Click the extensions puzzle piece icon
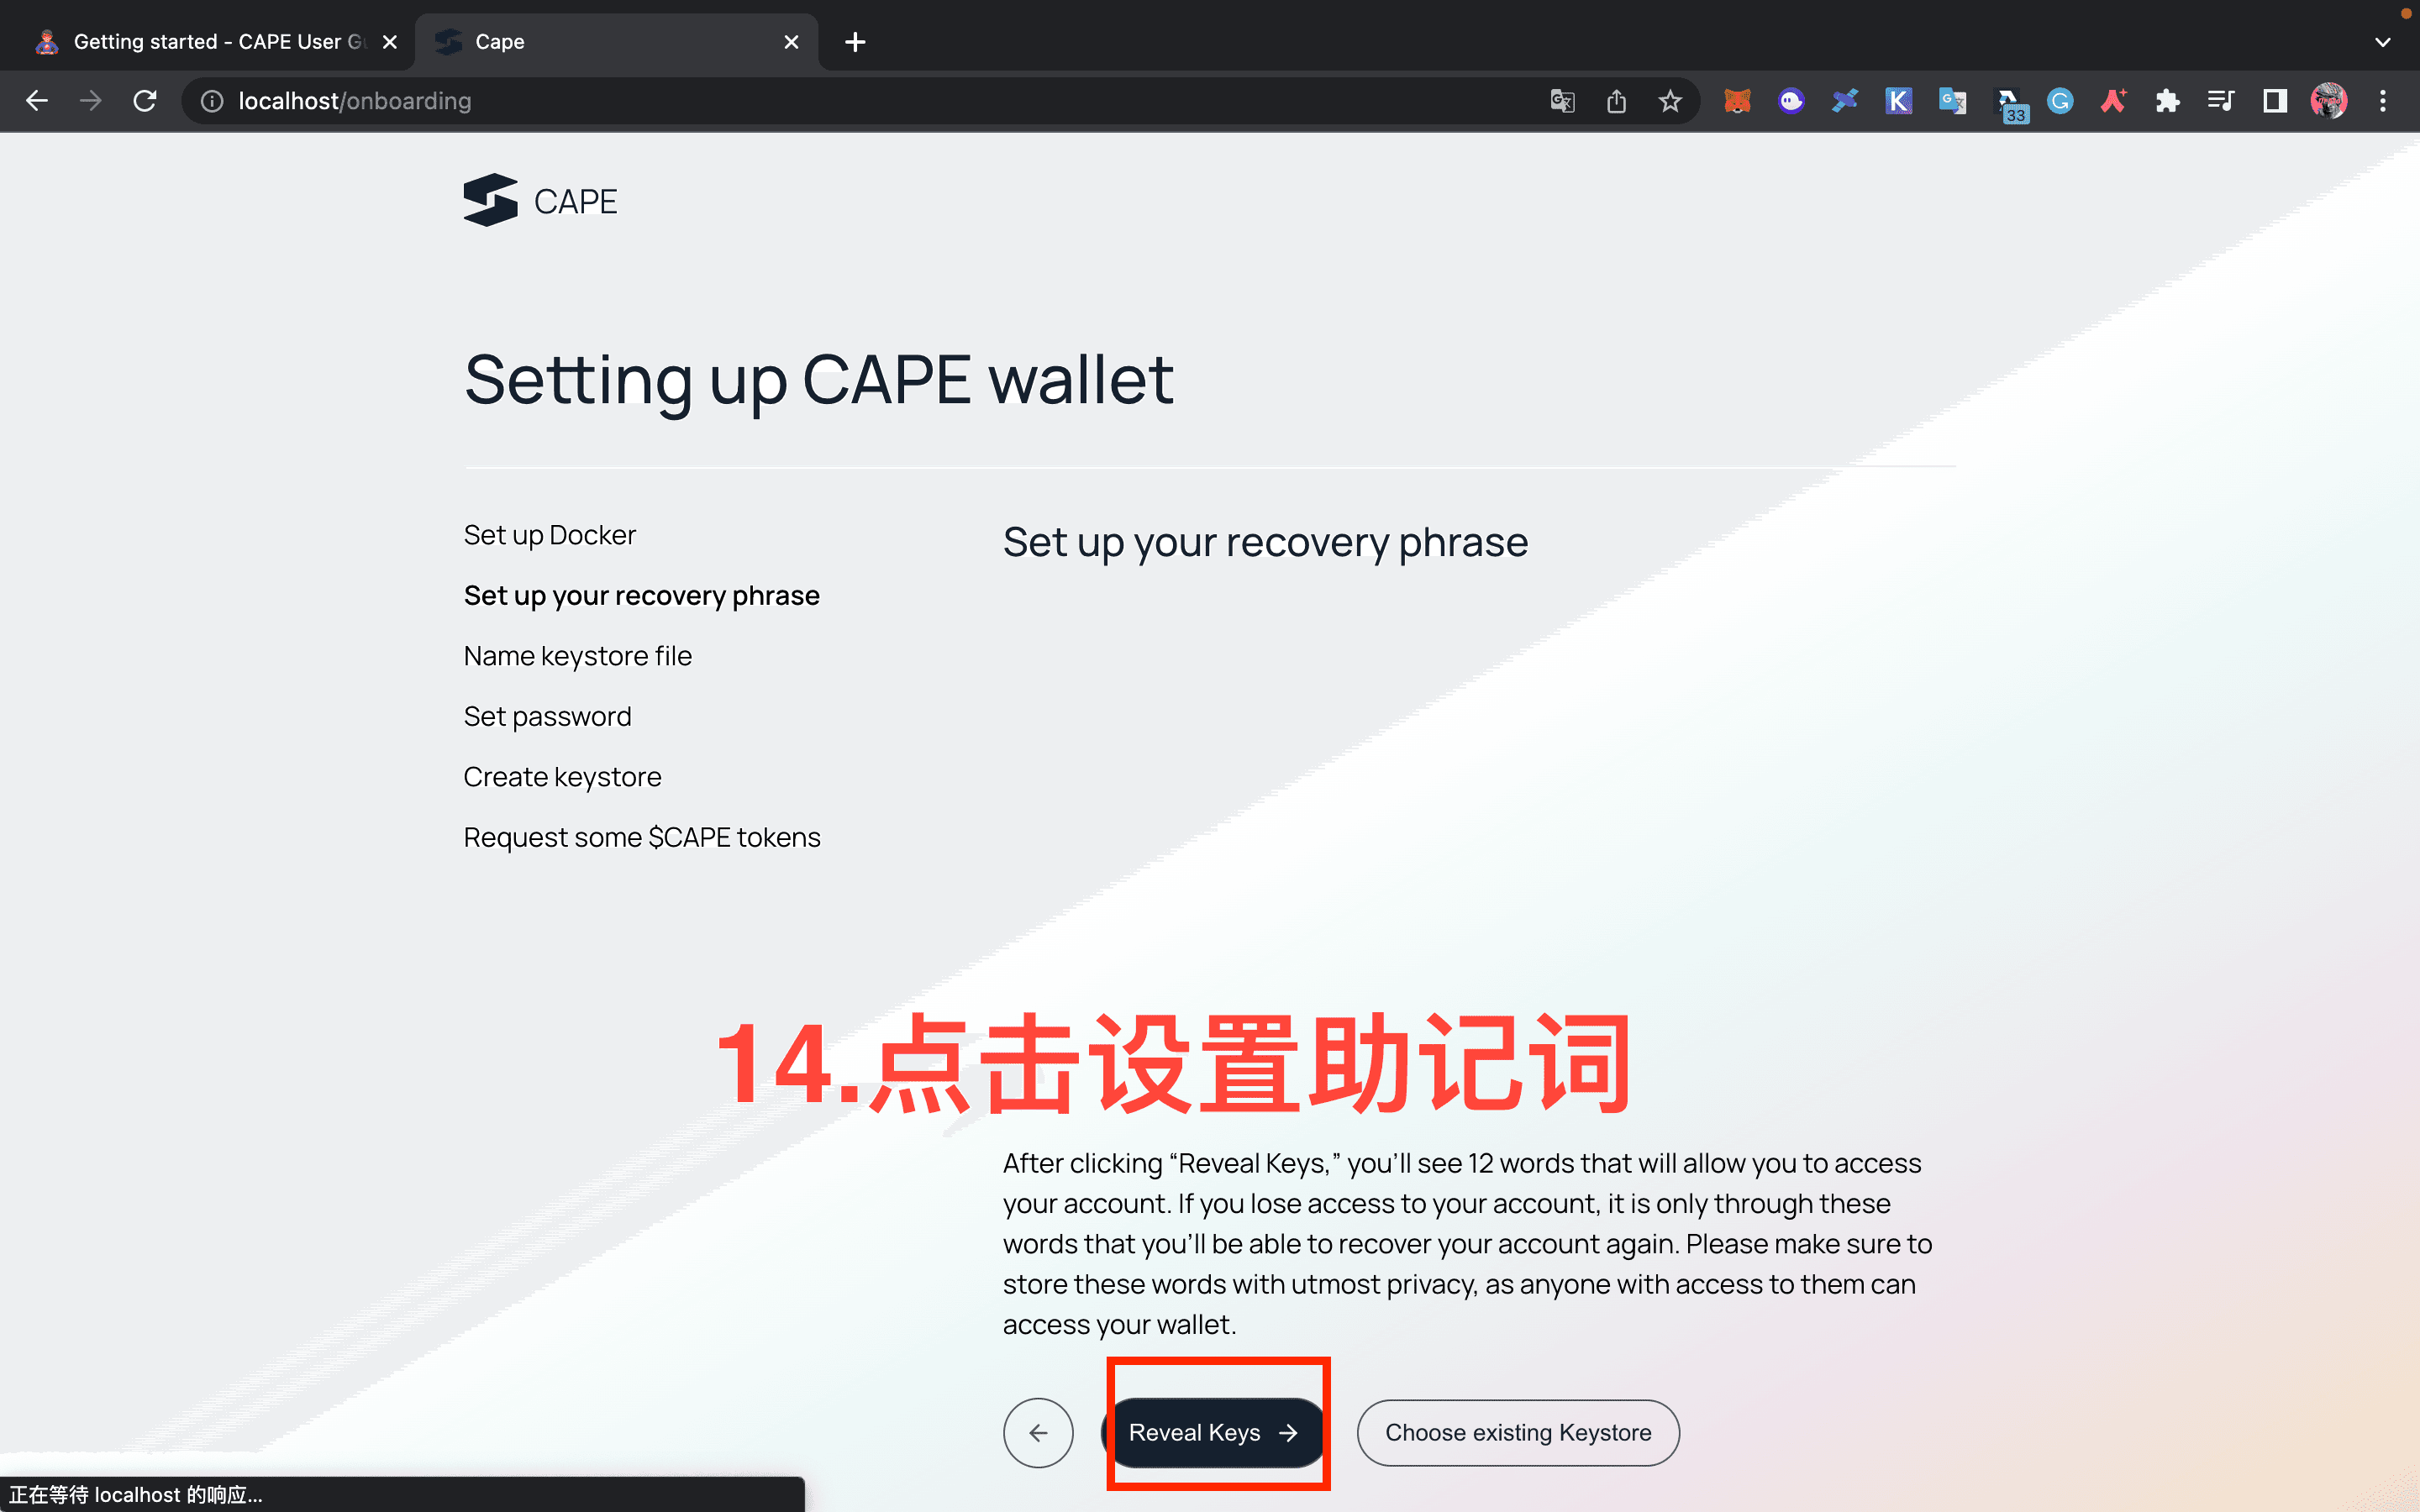The image size is (2420, 1512). coord(2165,99)
